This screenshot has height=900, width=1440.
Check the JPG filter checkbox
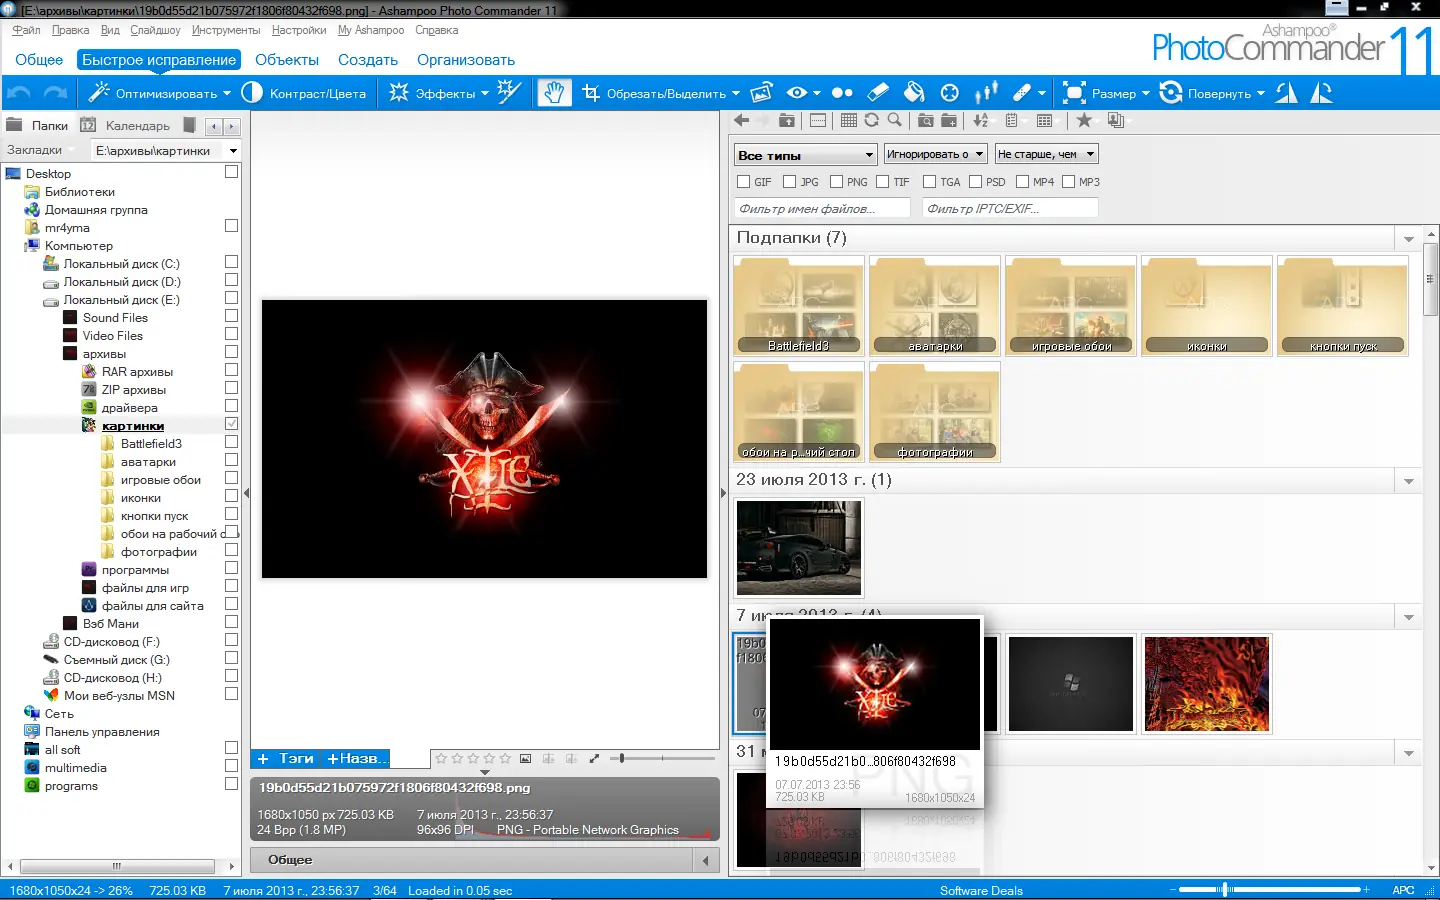click(x=790, y=182)
